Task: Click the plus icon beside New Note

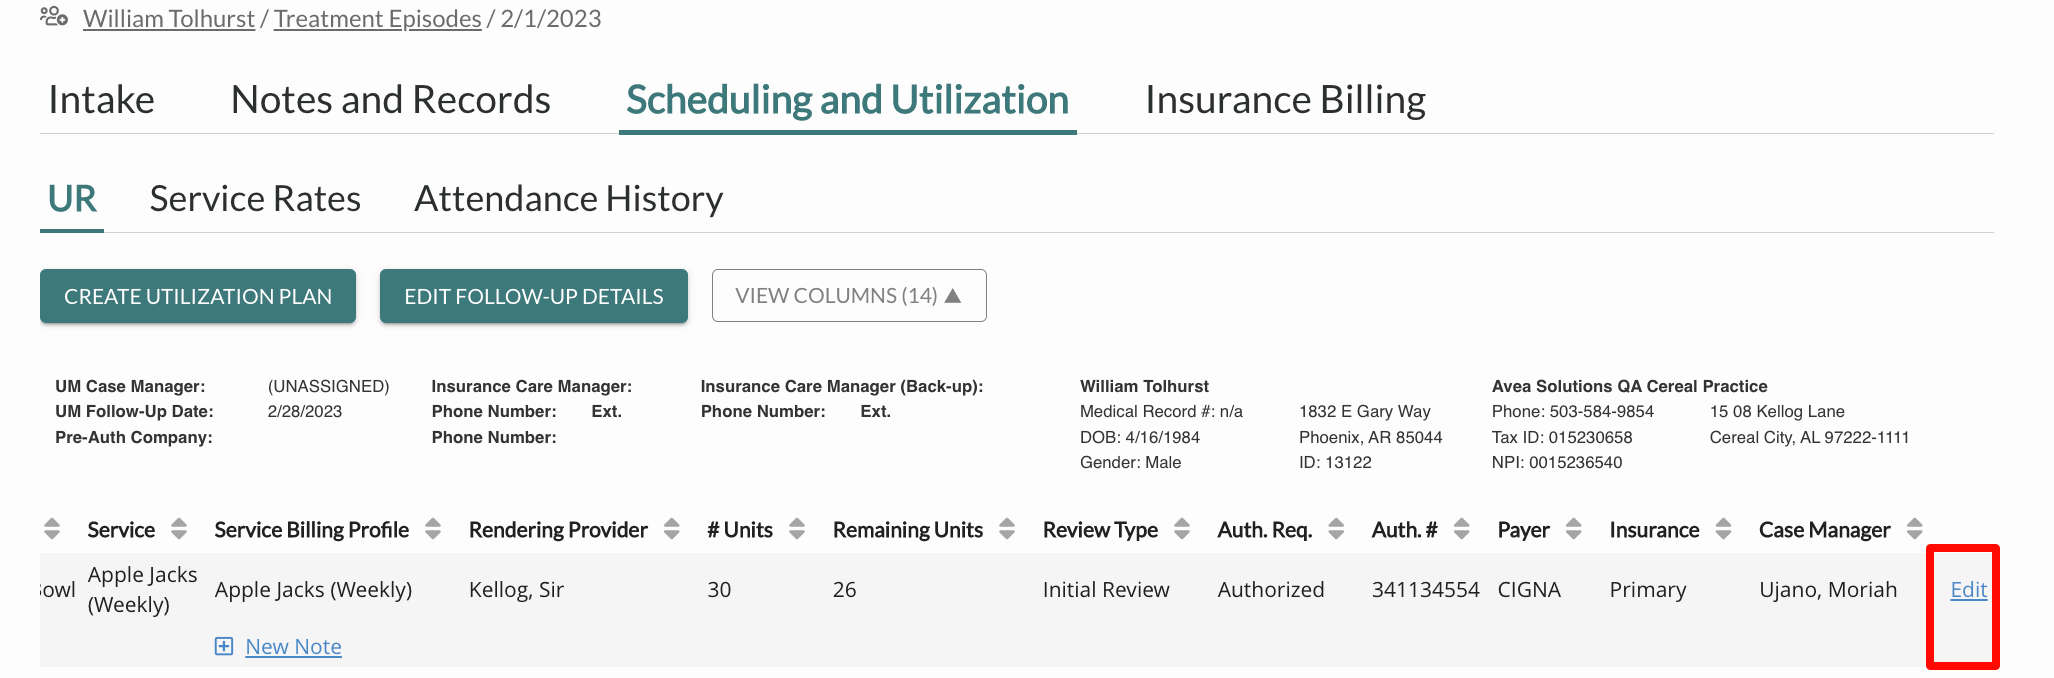Action: [x=224, y=646]
